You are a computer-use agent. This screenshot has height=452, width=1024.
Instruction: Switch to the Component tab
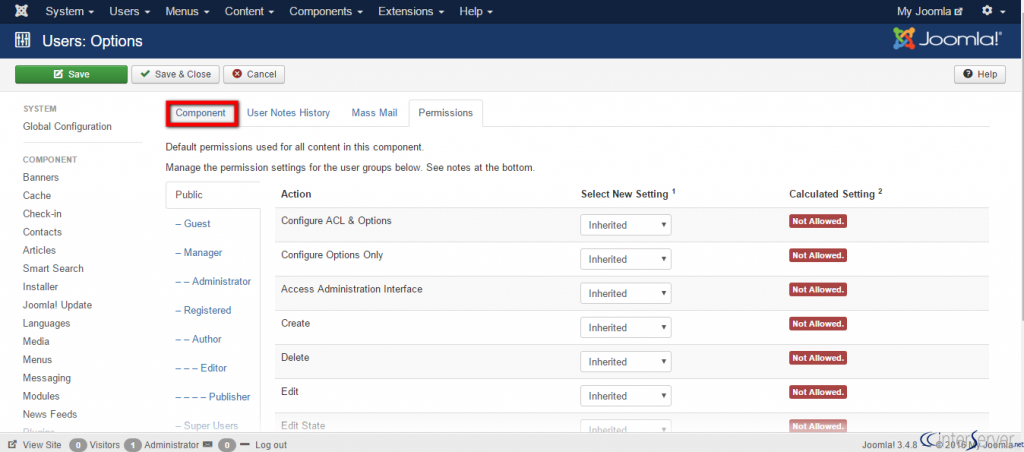[x=200, y=113]
